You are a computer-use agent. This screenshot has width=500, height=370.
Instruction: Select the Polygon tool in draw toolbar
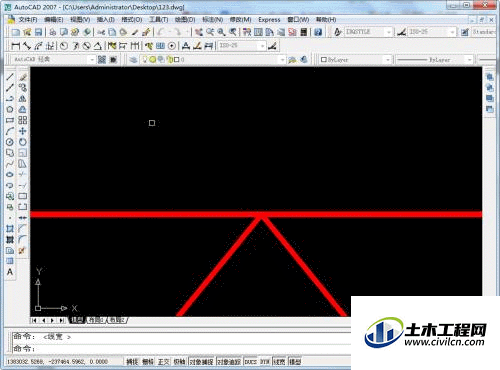point(10,109)
